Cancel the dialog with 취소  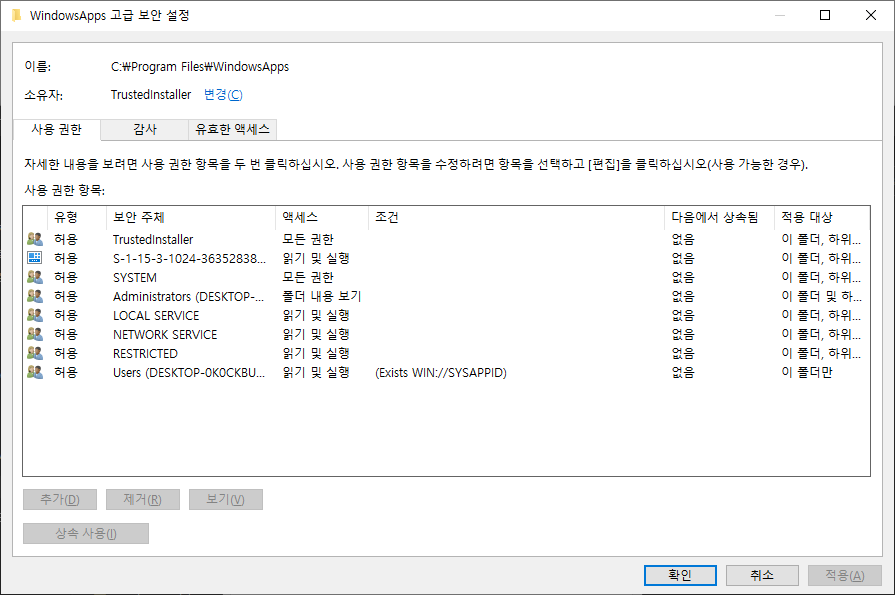(762, 575)
